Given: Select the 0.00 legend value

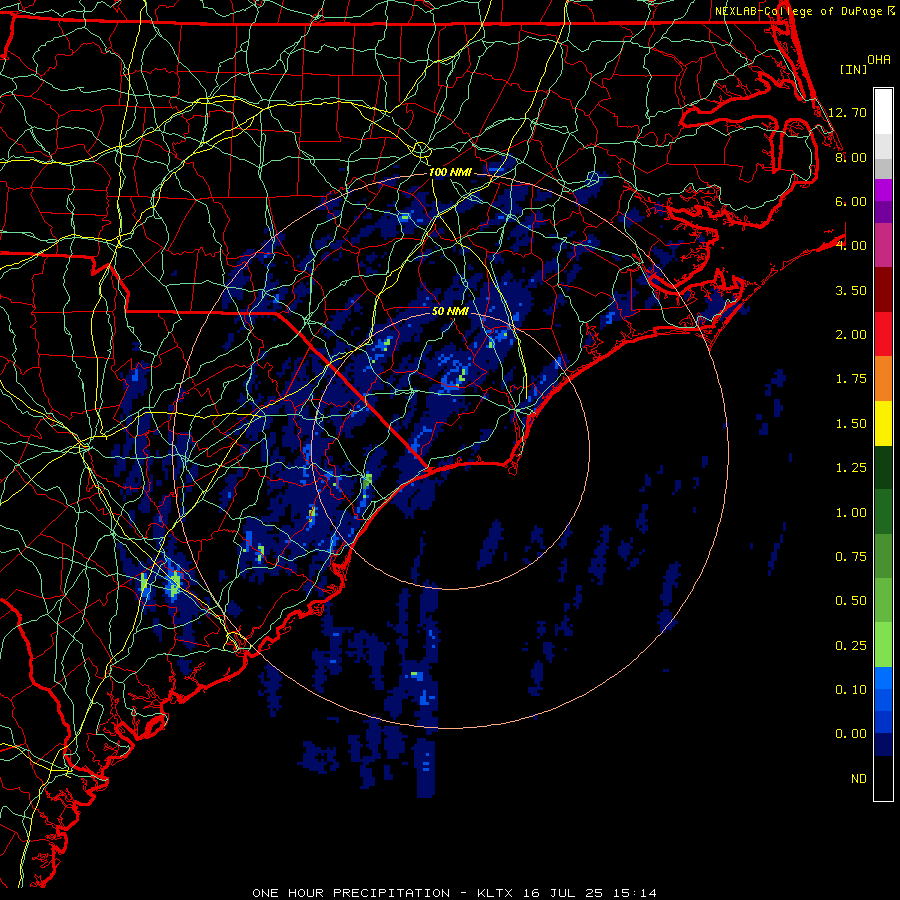Looking at the screenshot, I should (x=851, y=734).
